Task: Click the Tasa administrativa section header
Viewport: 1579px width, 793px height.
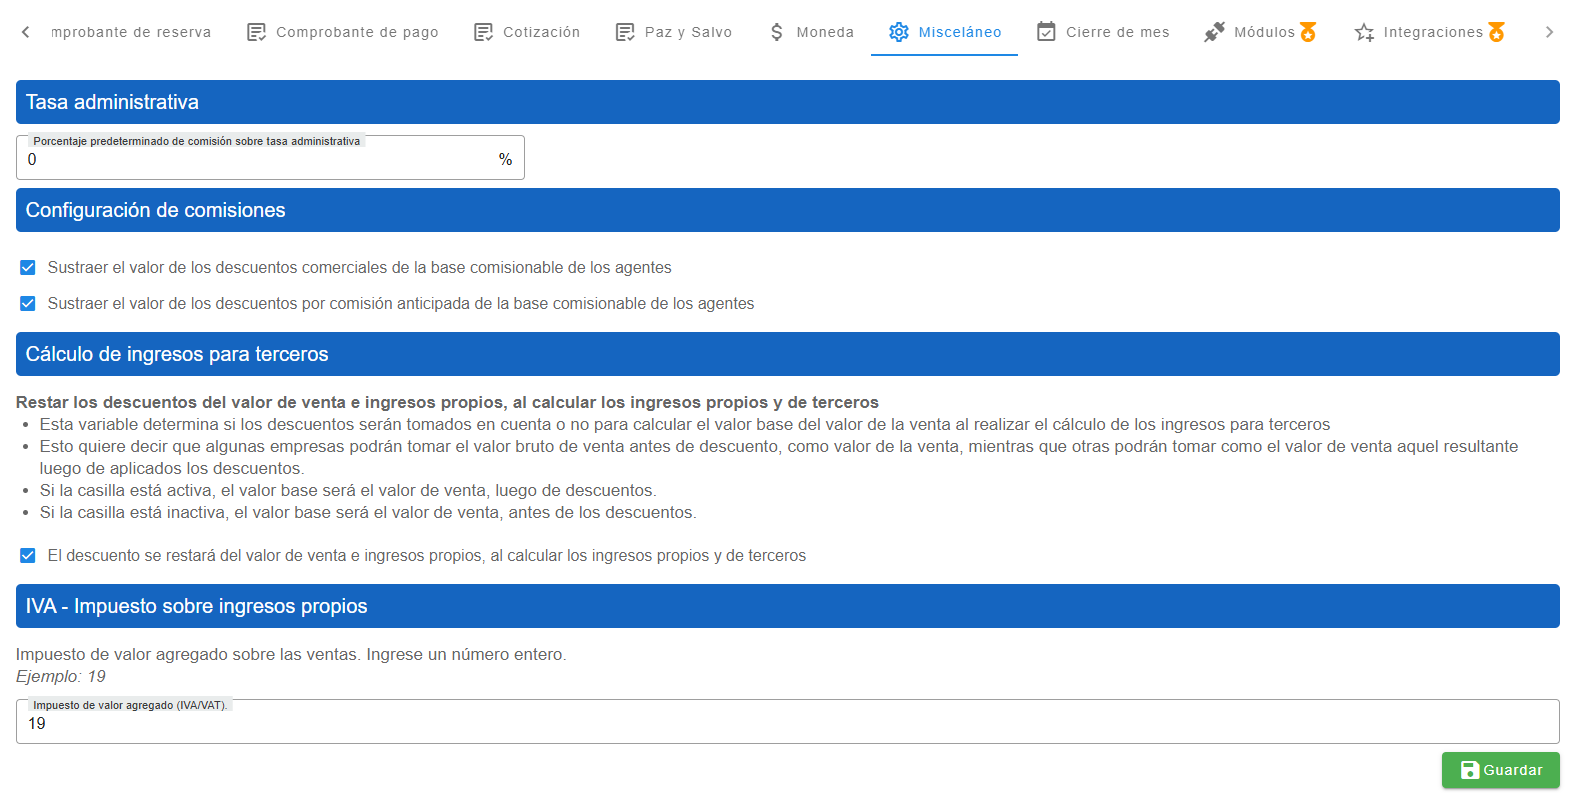Action: [787, 102]
